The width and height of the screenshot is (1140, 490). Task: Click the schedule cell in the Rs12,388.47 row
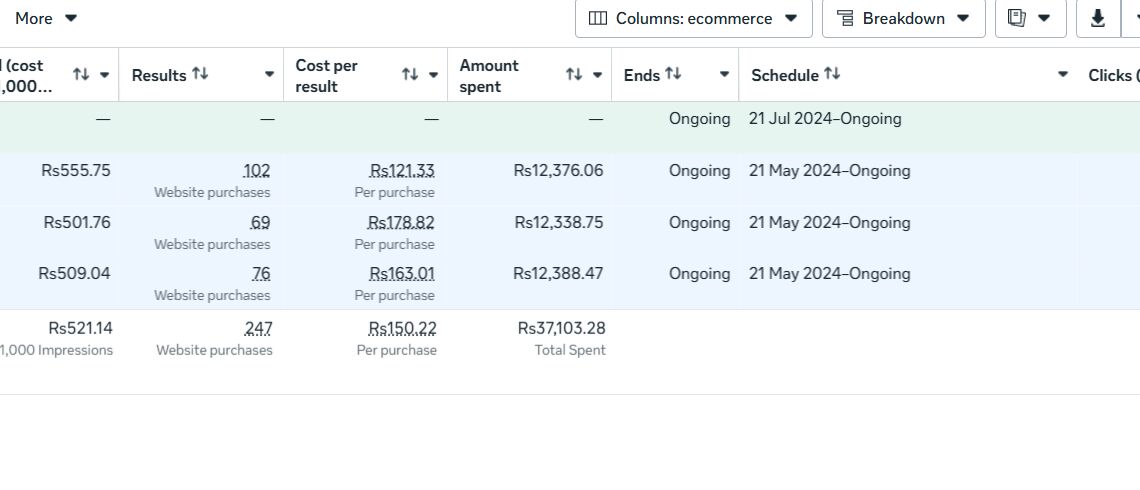tap(830, 274)
